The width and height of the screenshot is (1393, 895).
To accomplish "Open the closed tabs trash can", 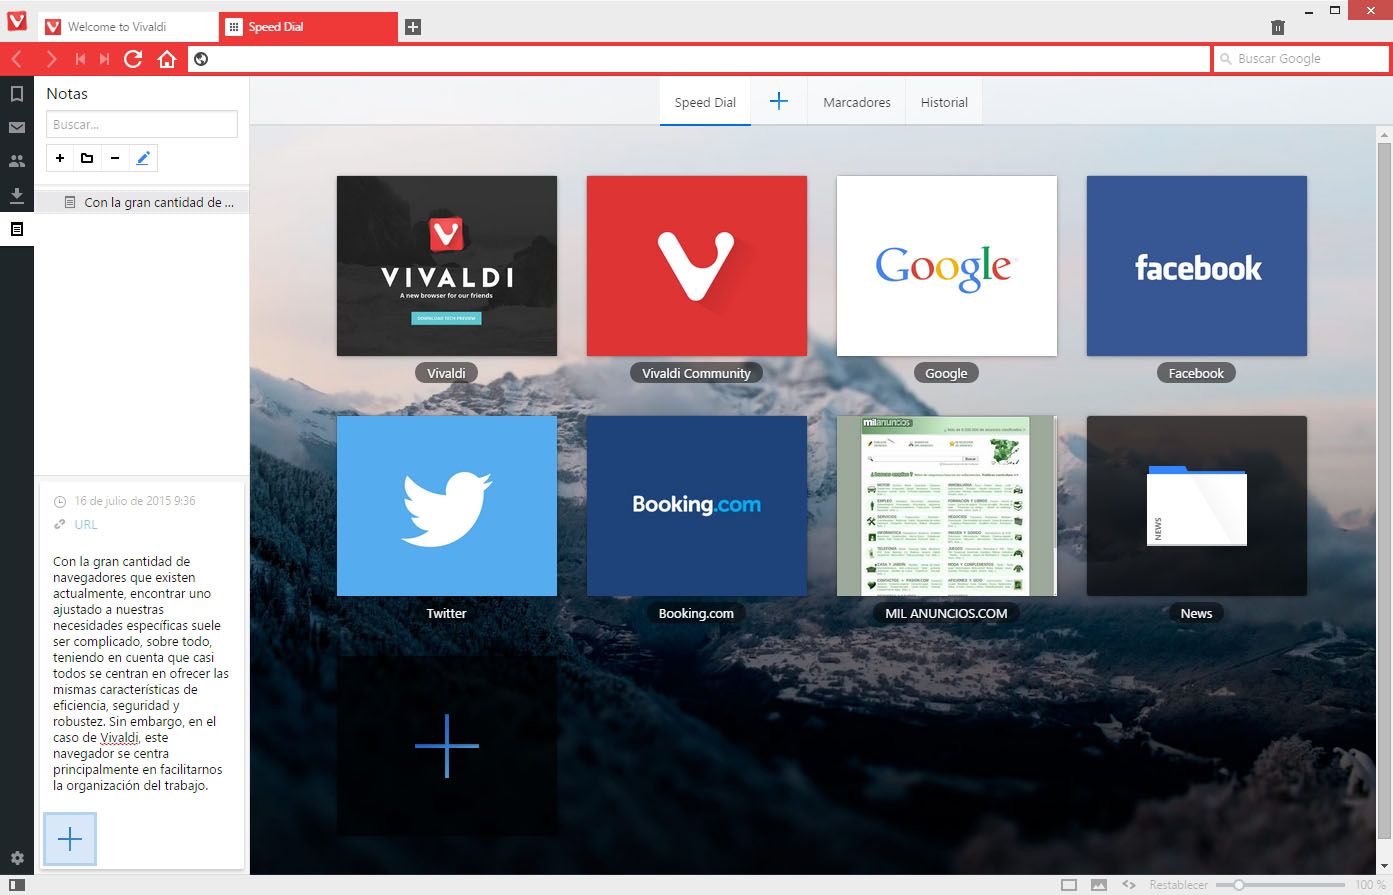I will (1277, 27).
